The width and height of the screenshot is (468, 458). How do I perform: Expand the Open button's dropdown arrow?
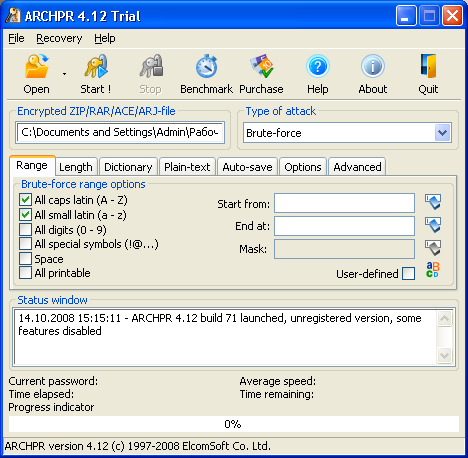[x=64, y=74]
